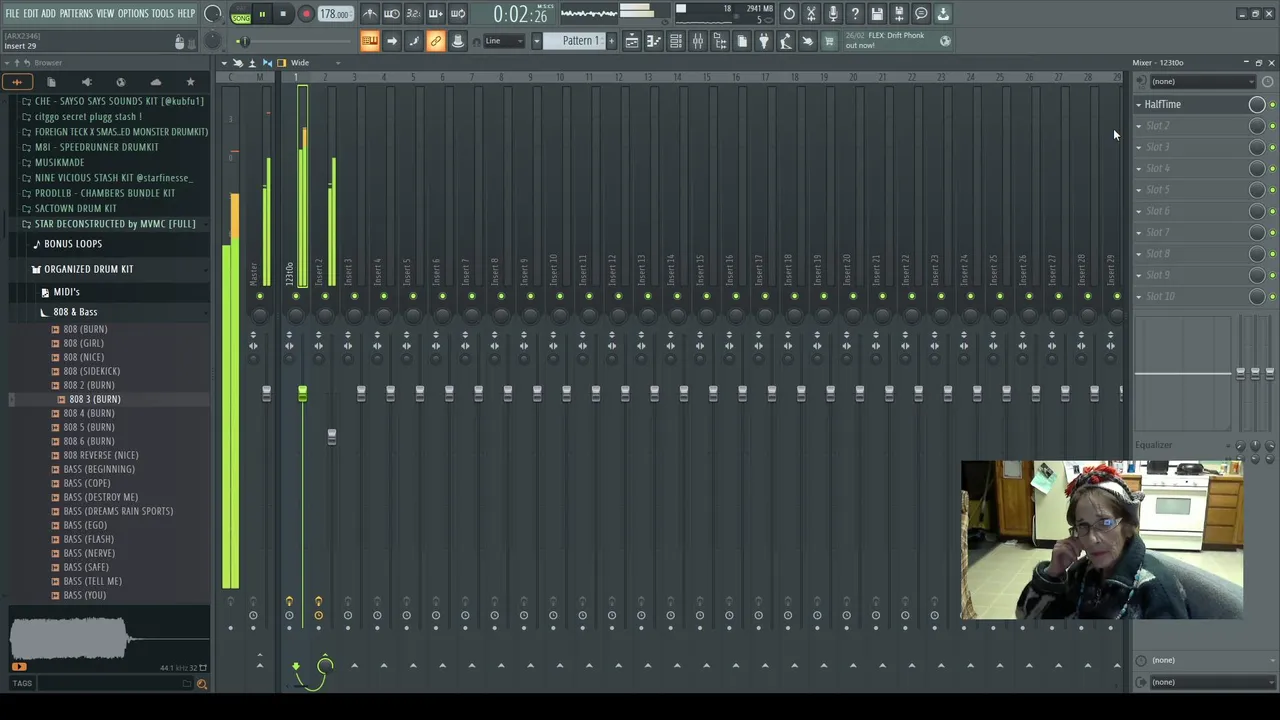Collapse STAR DECONSTRUCTED by MVMC folder
This screenshot has width=1280, height=720.
115,224
